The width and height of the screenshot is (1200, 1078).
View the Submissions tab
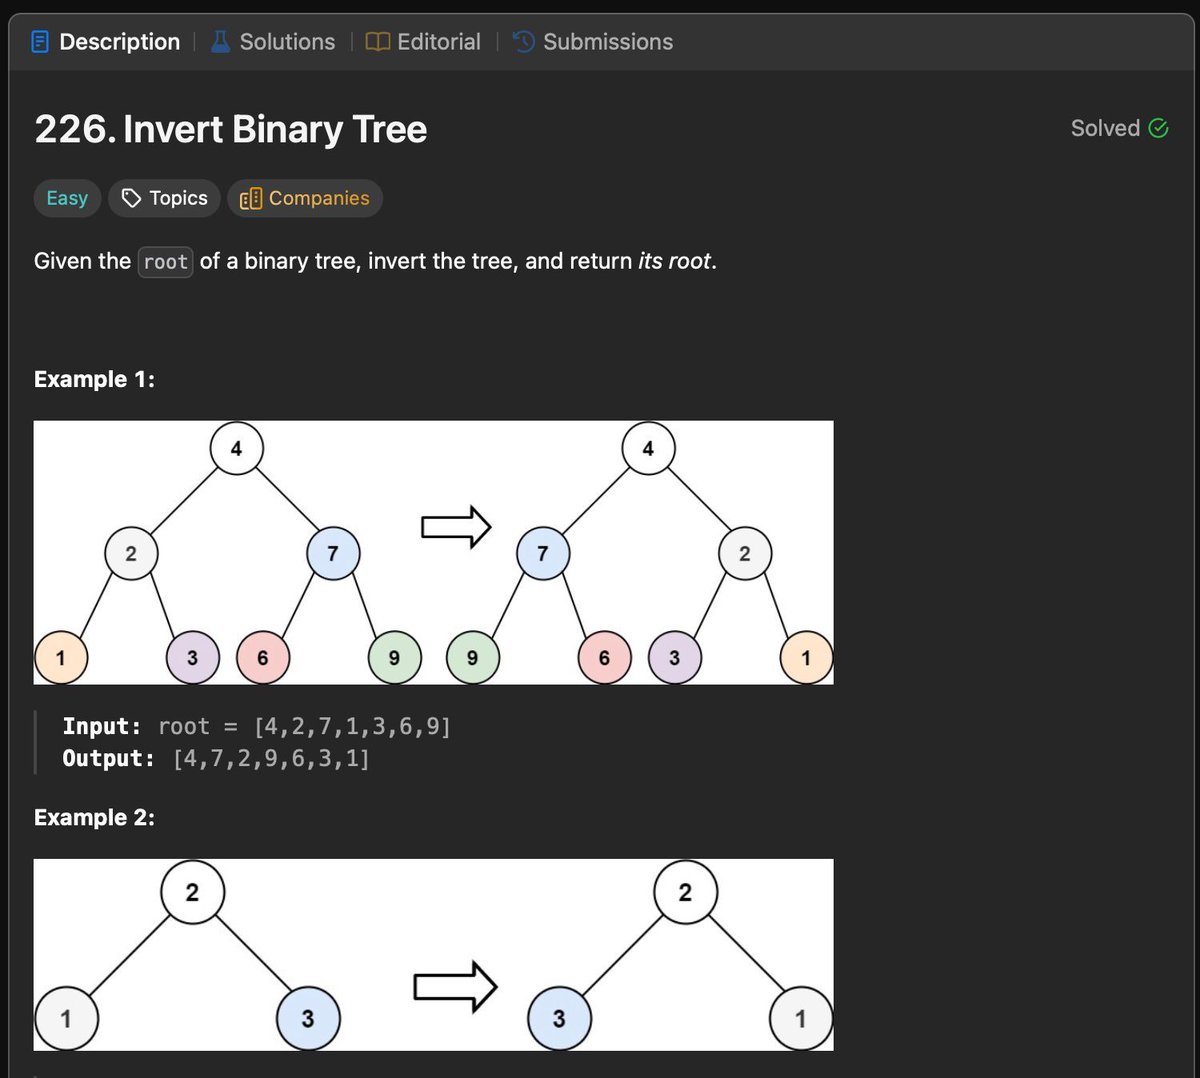tap(593, 42)
